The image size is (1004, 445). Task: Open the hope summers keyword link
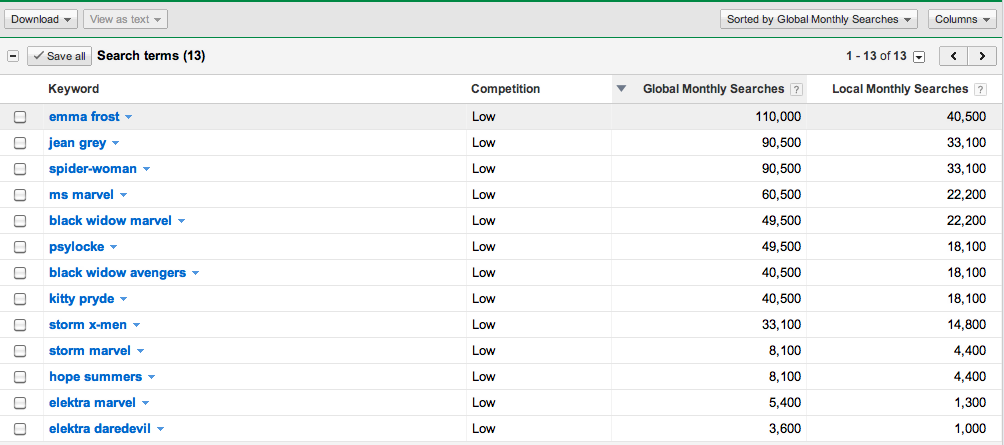(x=95, y=376)
